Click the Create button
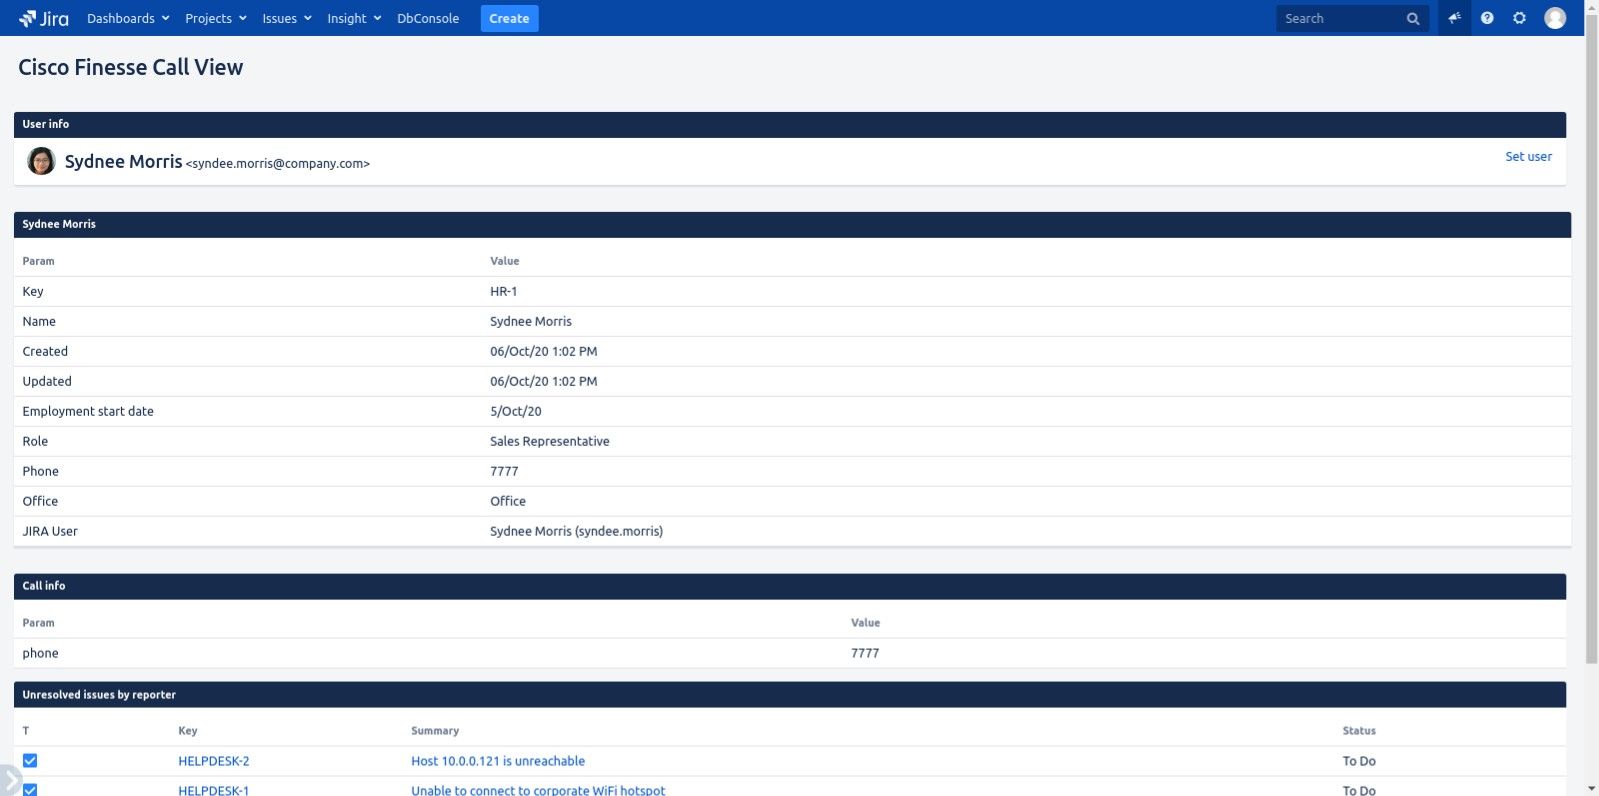1599x796 pixels. tap(509, 18)
